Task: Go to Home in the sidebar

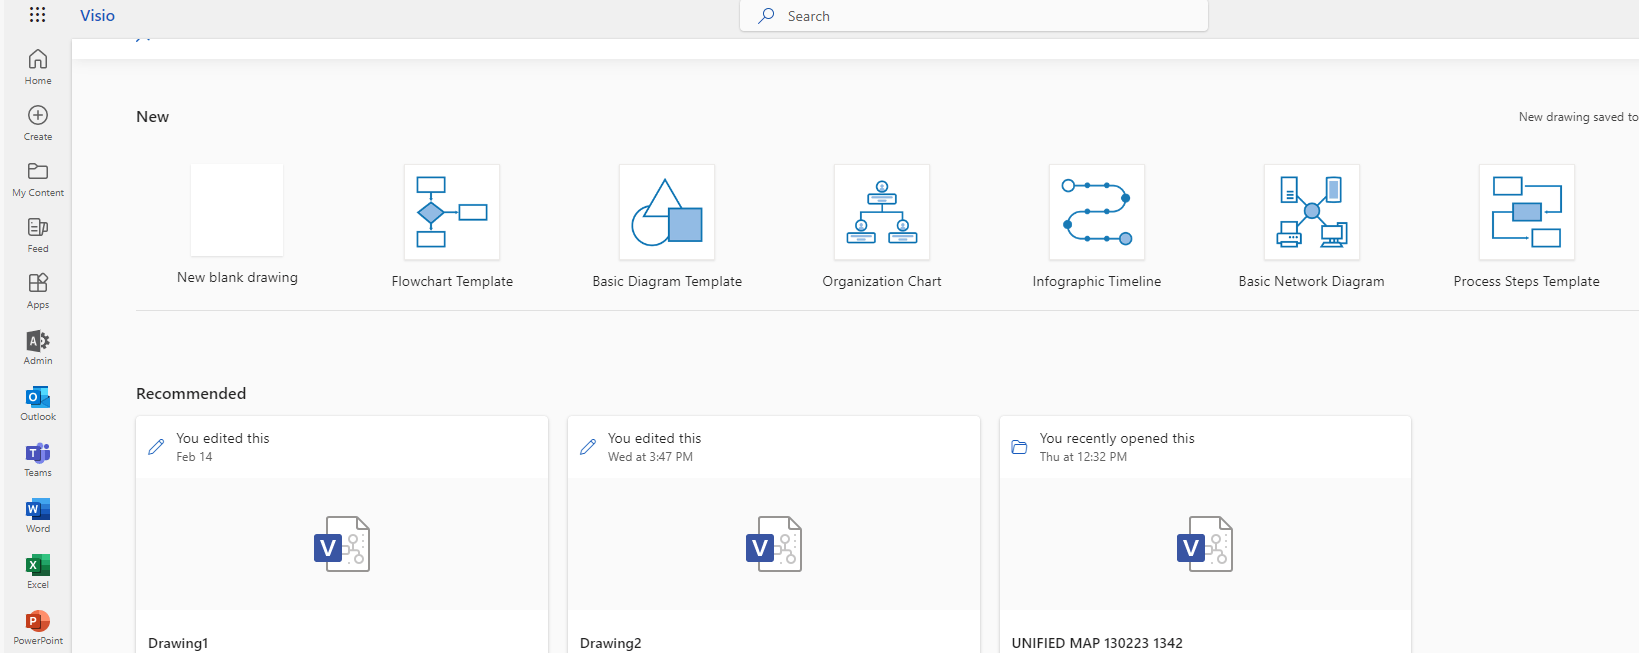Action: 38,66
